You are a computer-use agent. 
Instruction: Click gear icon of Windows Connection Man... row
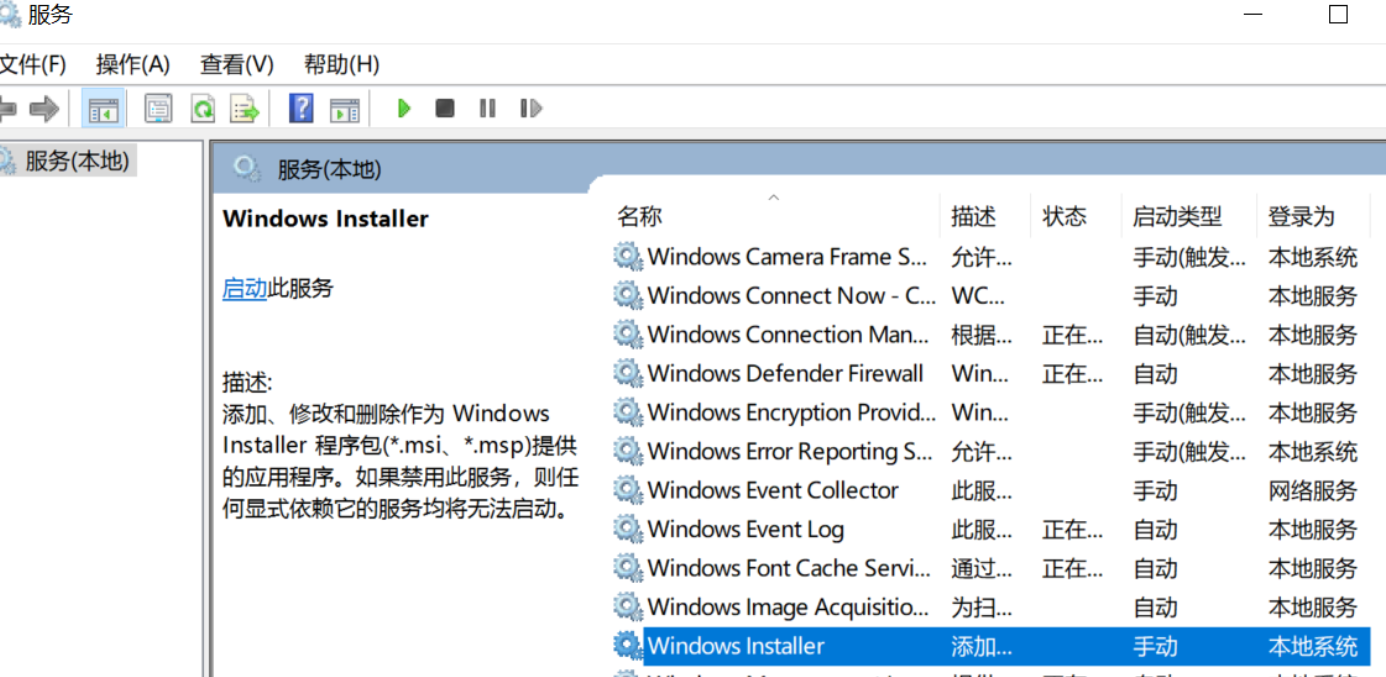(x=627, y=334)
